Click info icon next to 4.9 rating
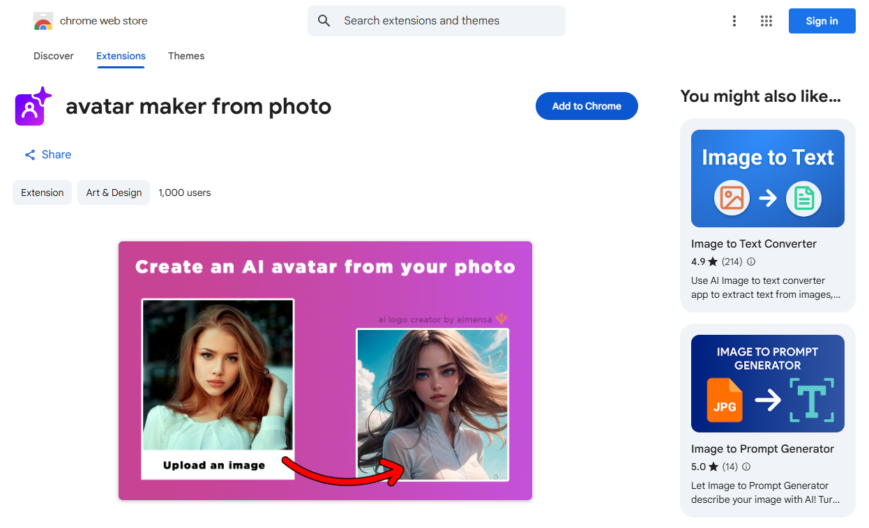The image size is (869, 528). pos(751,262)
